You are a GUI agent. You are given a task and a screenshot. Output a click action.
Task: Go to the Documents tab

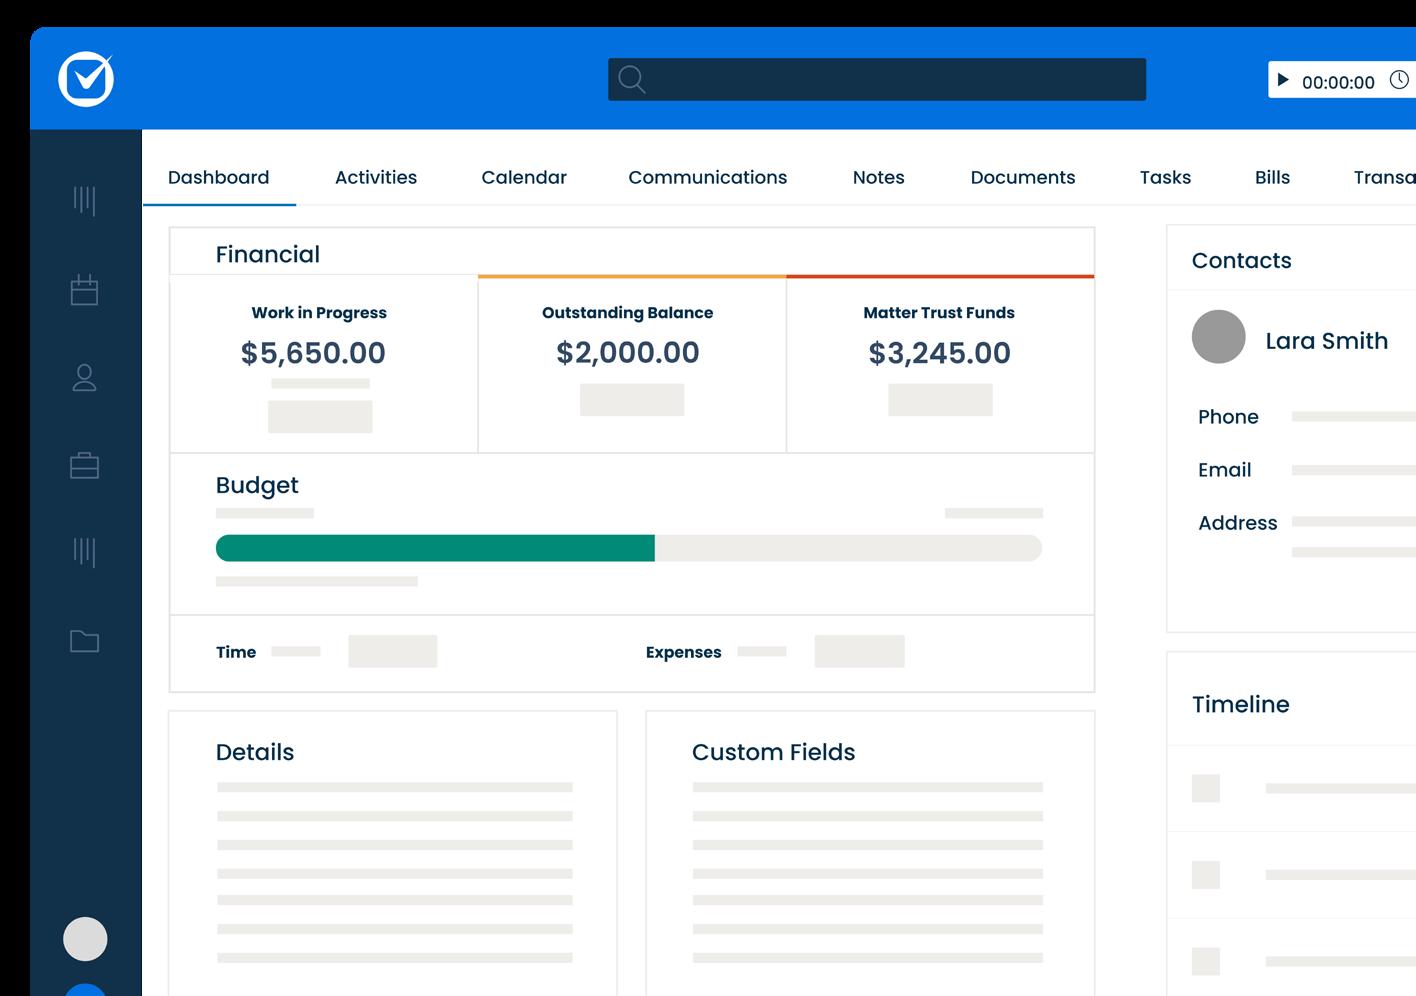click(x=1023, y=177)
